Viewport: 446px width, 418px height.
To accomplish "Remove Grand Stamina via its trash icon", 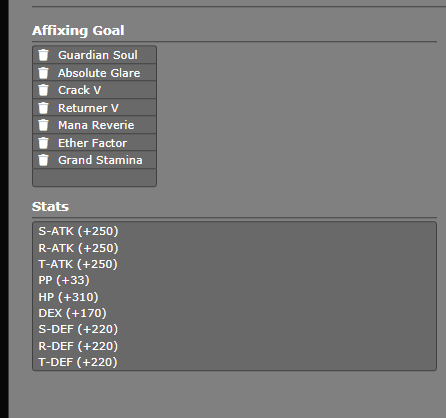I will [43, 160].
